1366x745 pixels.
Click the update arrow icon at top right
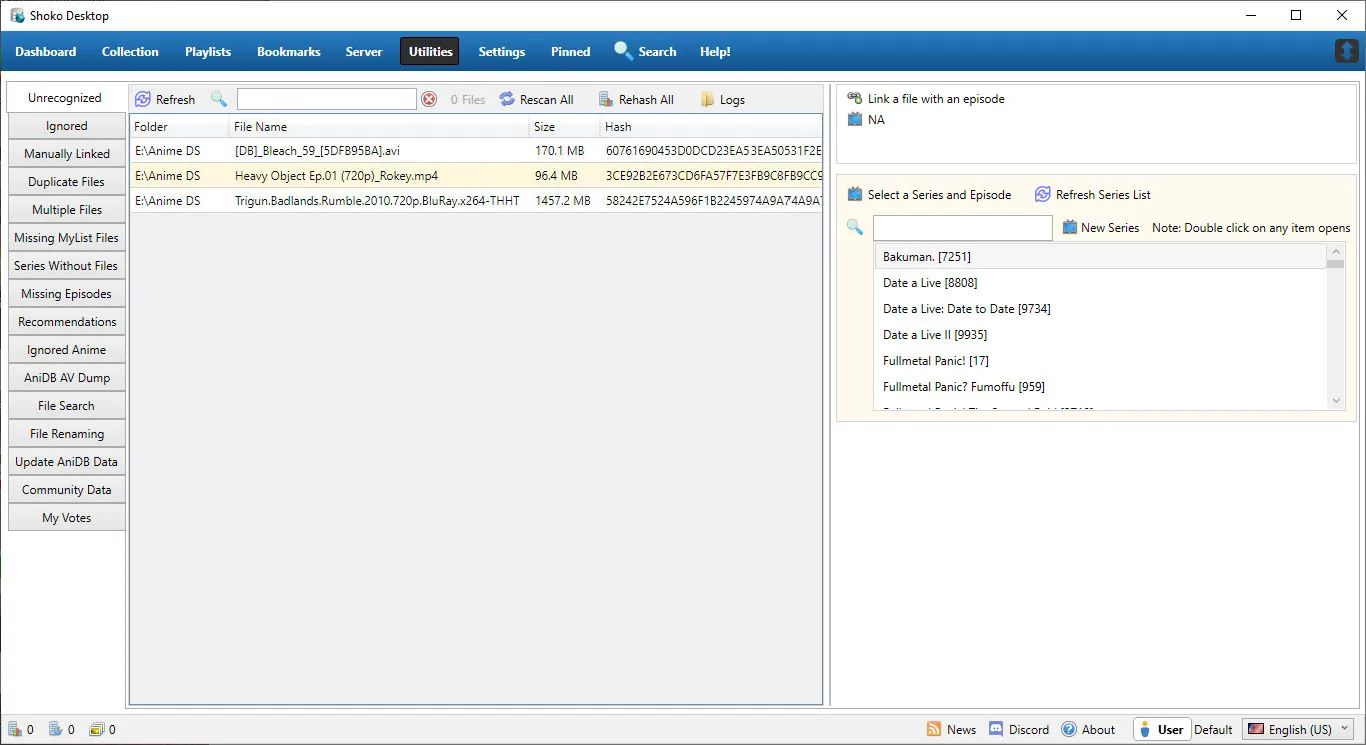point(1347,51)
